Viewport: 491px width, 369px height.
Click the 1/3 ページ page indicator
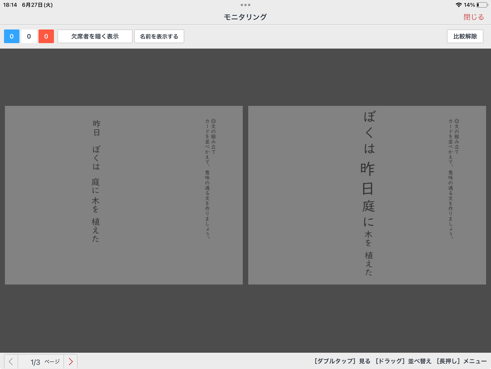tap(45, 362)
